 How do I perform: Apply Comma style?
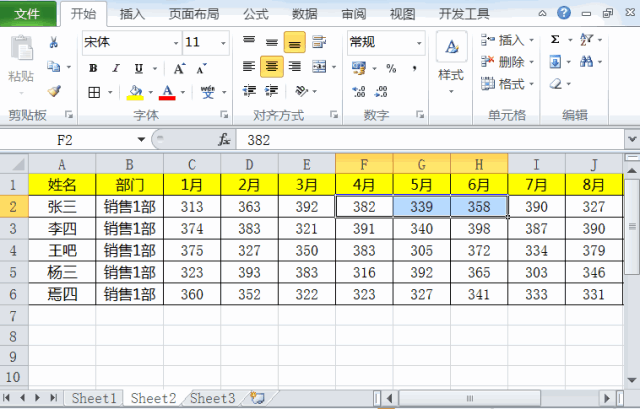pyautogui.click(x=414, y=68)
